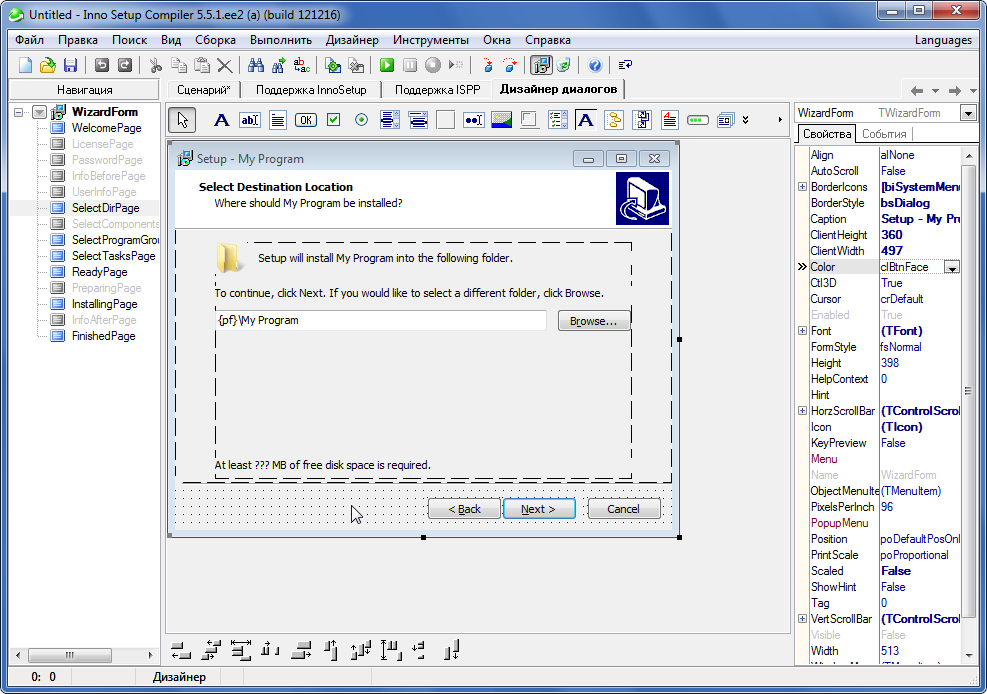Open the Color property value dropdown
Image resolution: width=987 pixels, height=694 pixels.
(x=952, y=267)
